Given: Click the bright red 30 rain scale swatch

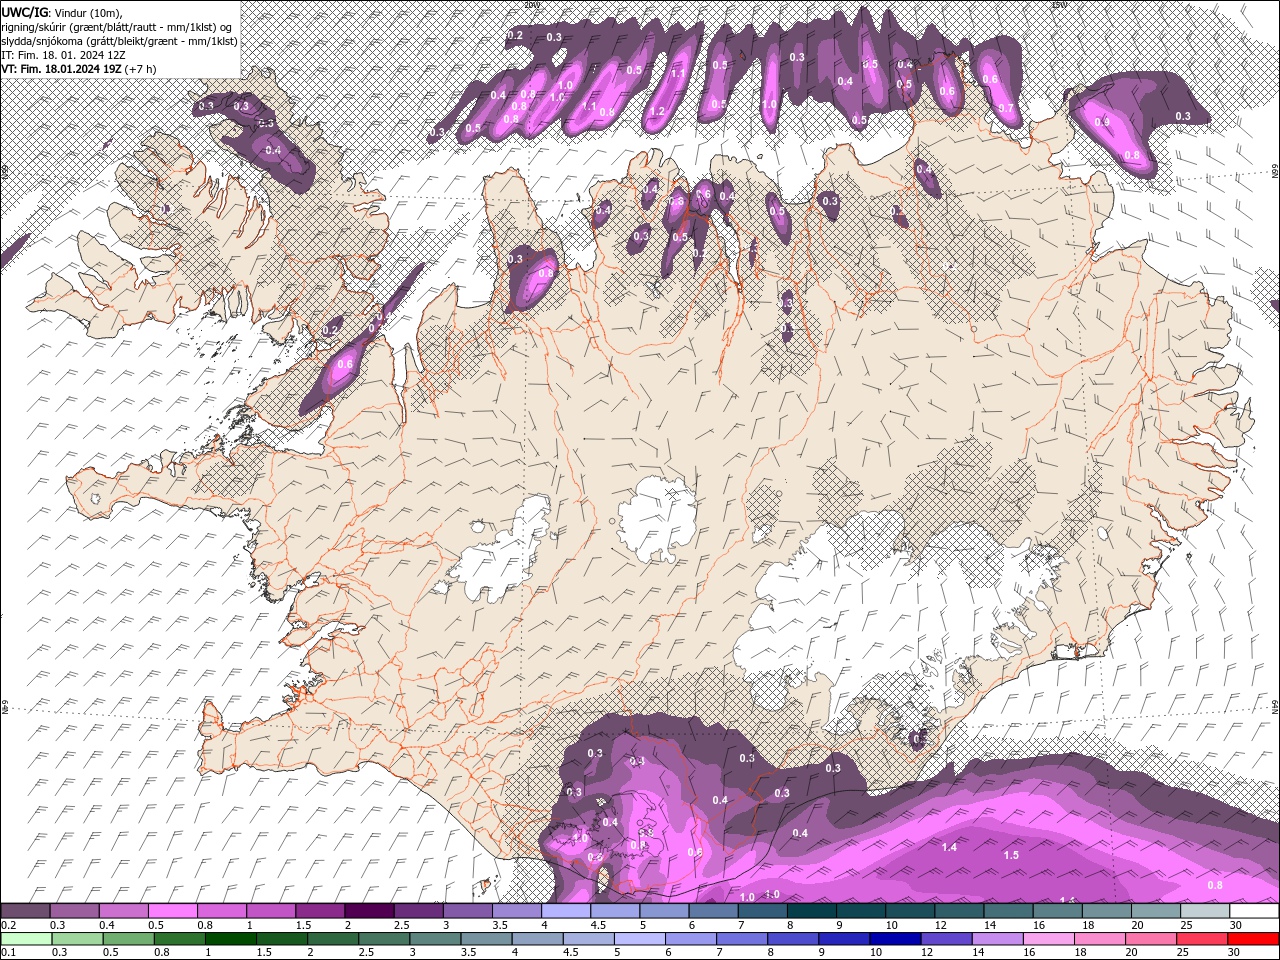Looking at the screenshot, I should (x=1252, y=938).
